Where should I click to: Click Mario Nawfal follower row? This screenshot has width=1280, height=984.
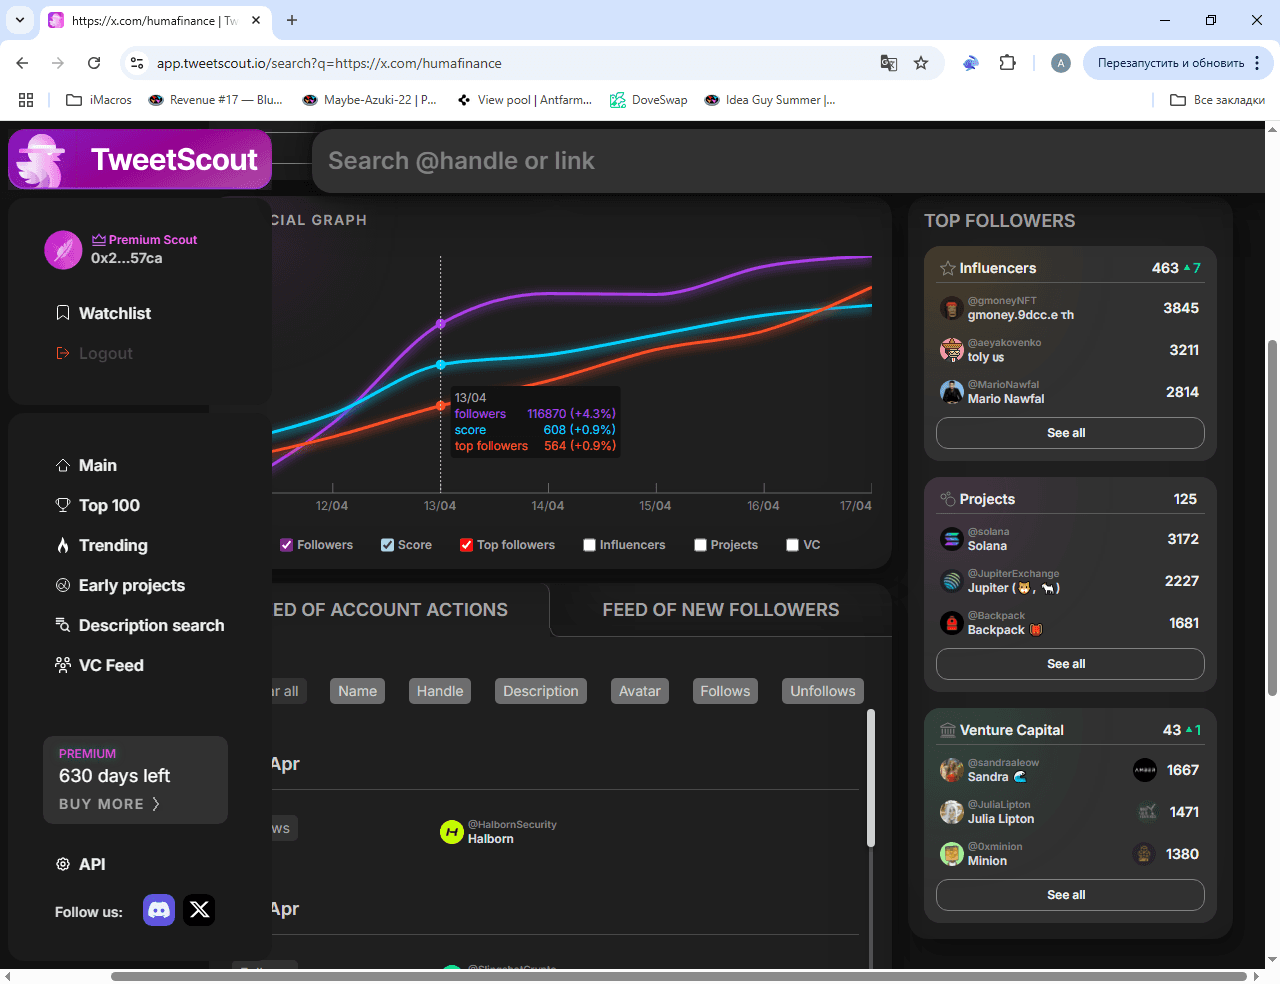(1070, 392)
